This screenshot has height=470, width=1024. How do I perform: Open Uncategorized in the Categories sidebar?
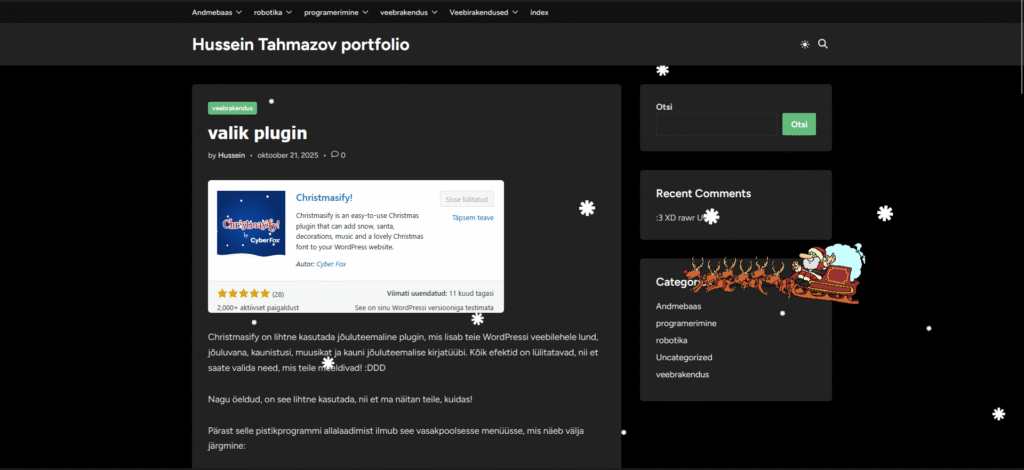[x=684, y=357]
